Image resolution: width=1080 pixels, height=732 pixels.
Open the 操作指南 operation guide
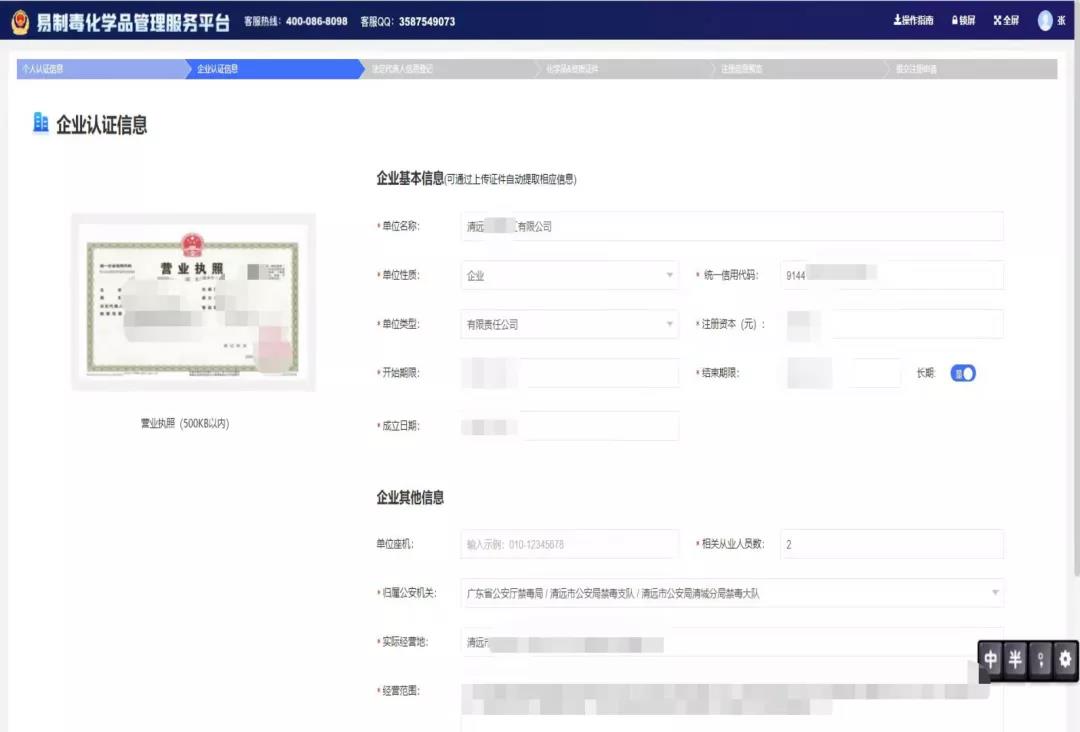pos(913,21)
